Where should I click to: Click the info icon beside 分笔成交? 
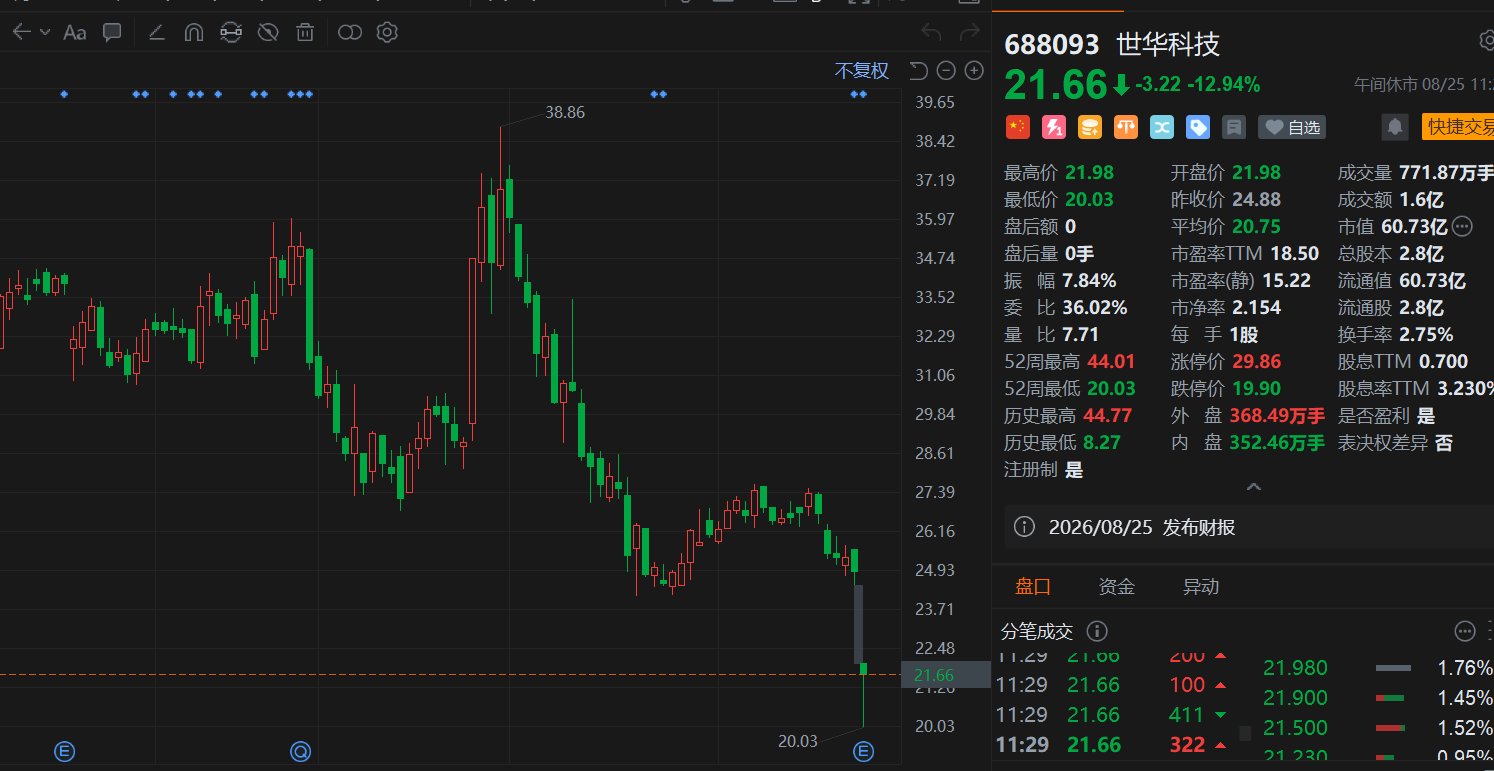(x=1096, y=631)
